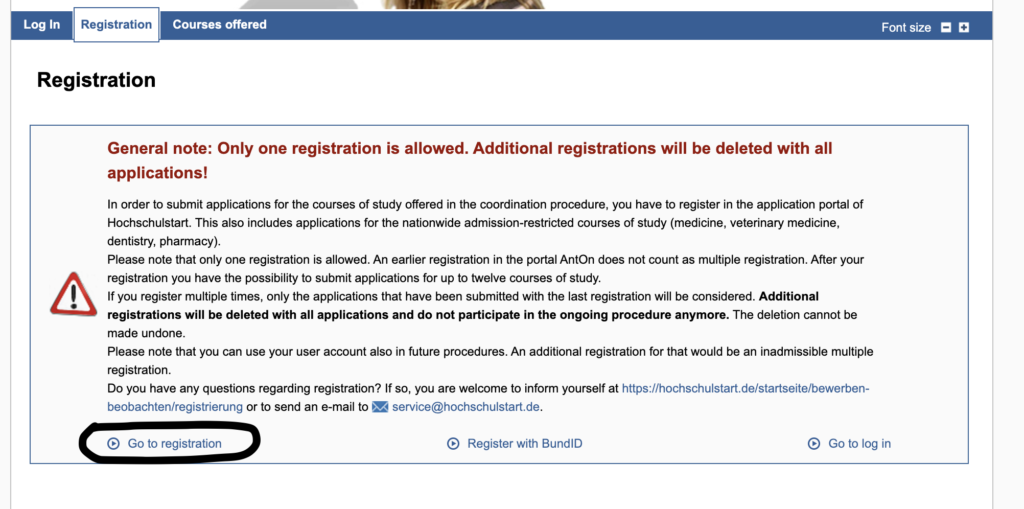Choose the Register with BundID link

(525, 443)
